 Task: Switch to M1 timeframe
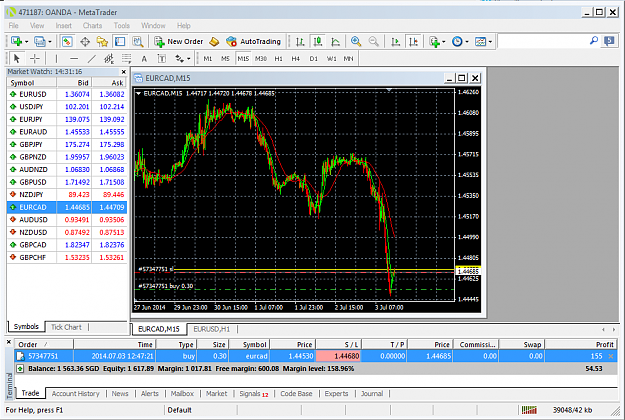[208, 59]
